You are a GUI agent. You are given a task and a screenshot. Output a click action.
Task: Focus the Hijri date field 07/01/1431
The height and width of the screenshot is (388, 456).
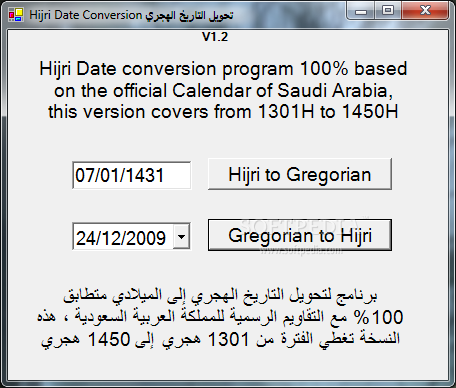point(131,175)
